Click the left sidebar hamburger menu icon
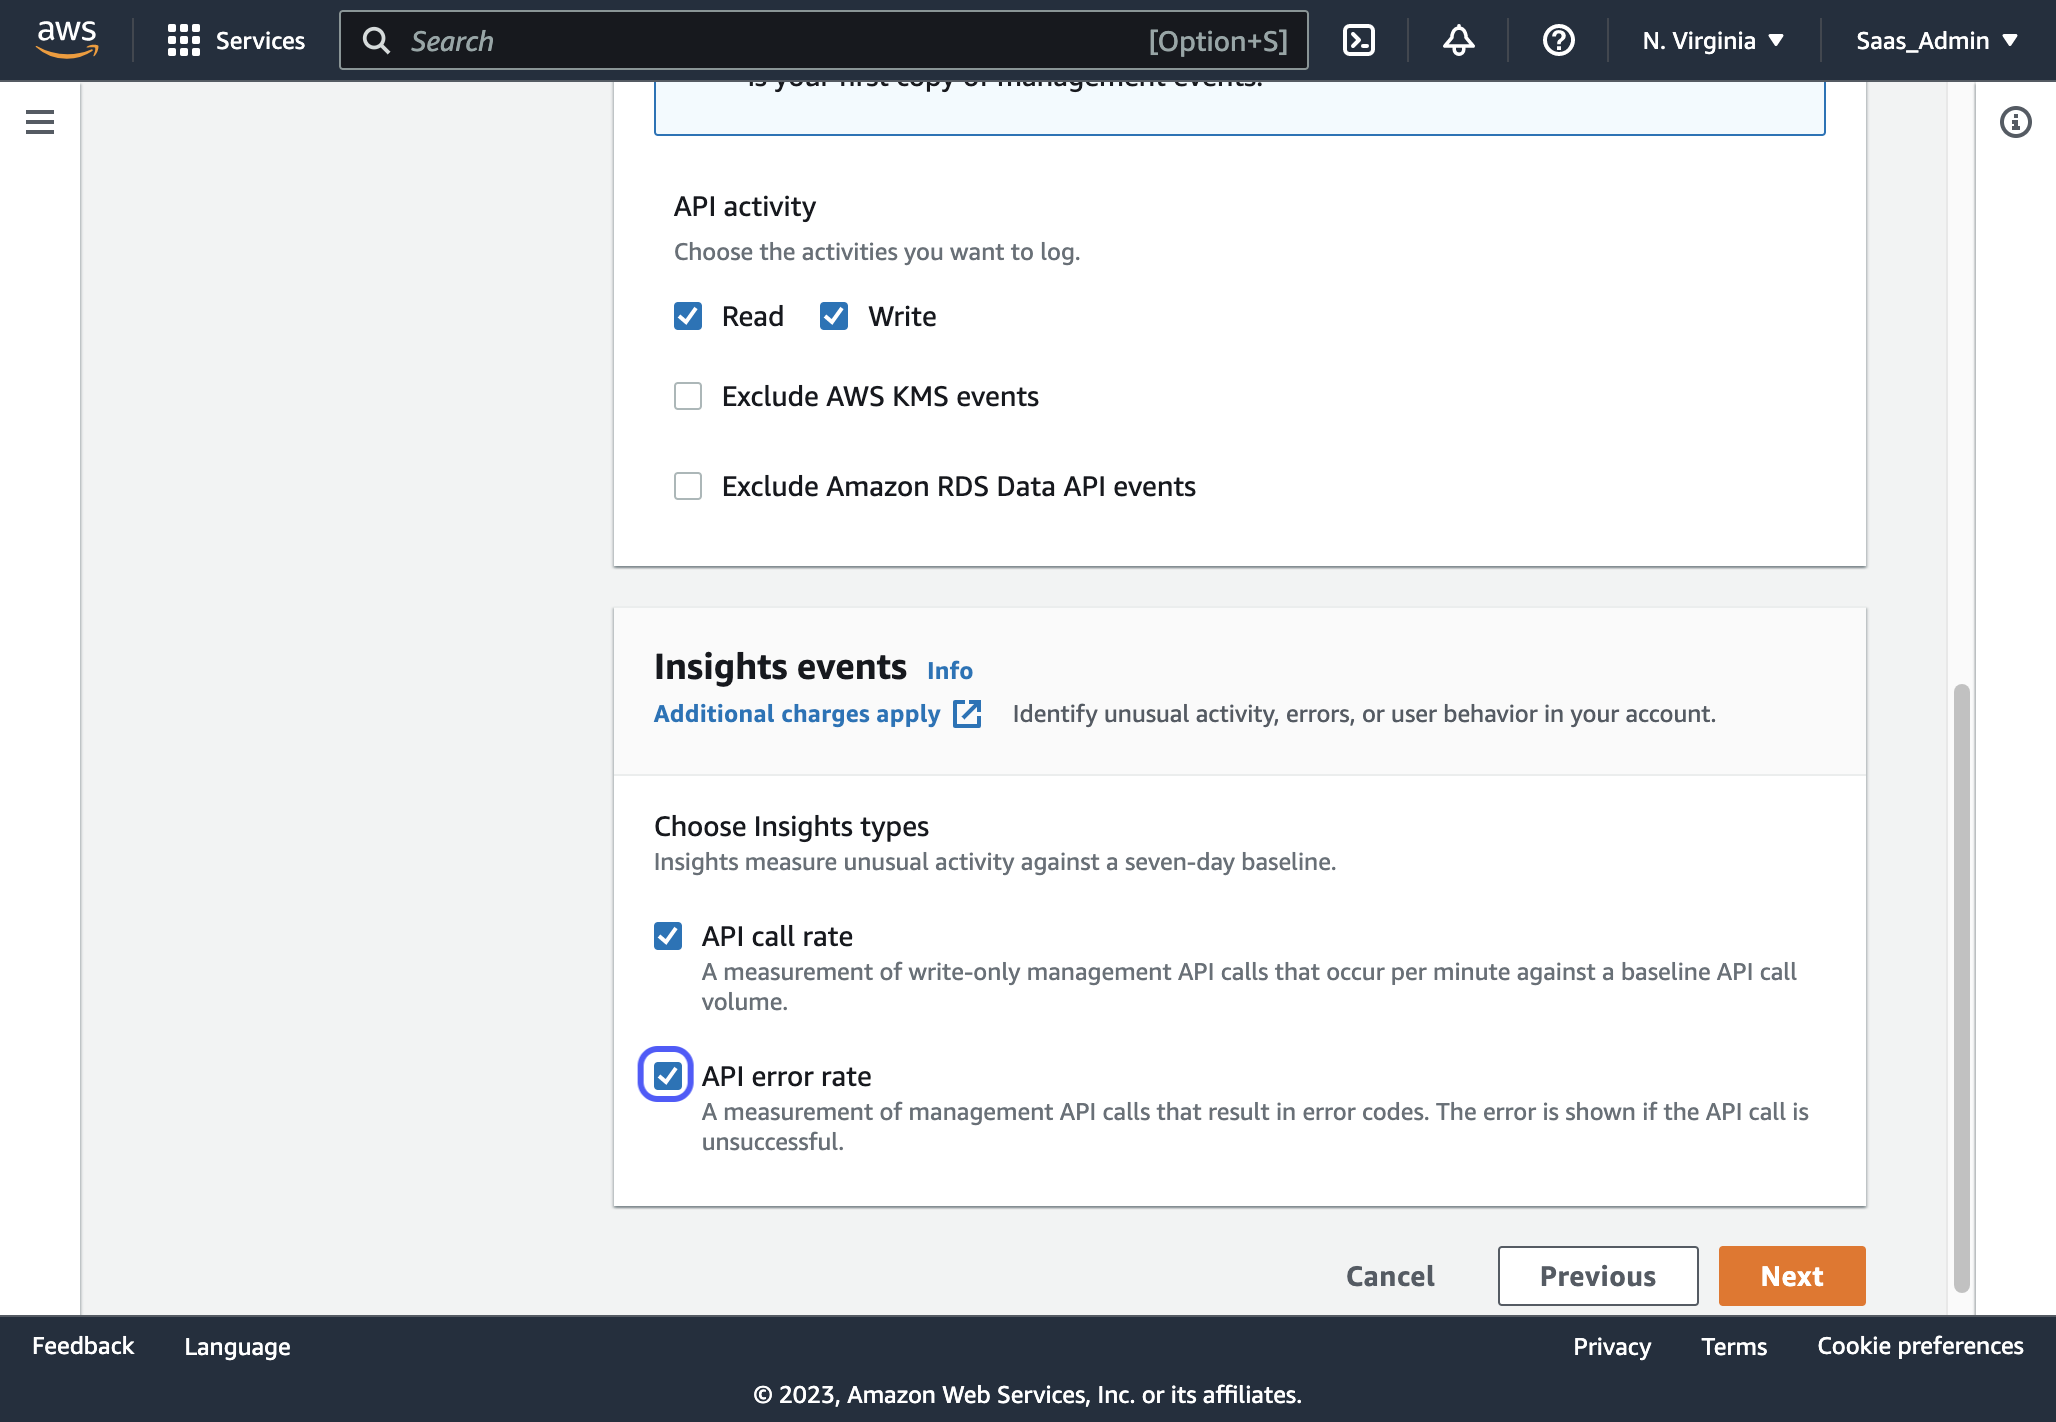2056x1422 pixels. coord(41,120)
